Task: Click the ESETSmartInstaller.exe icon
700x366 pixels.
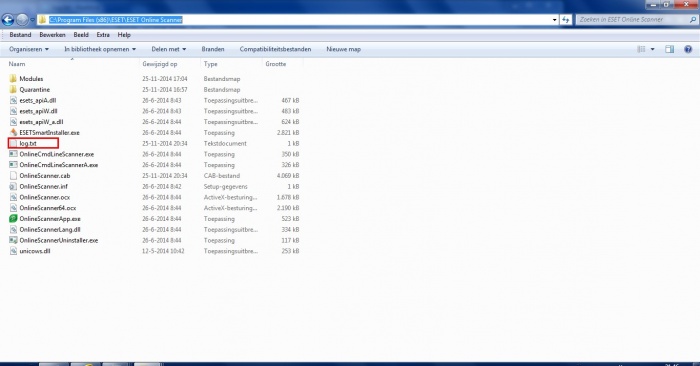Action: click(13, 133)
